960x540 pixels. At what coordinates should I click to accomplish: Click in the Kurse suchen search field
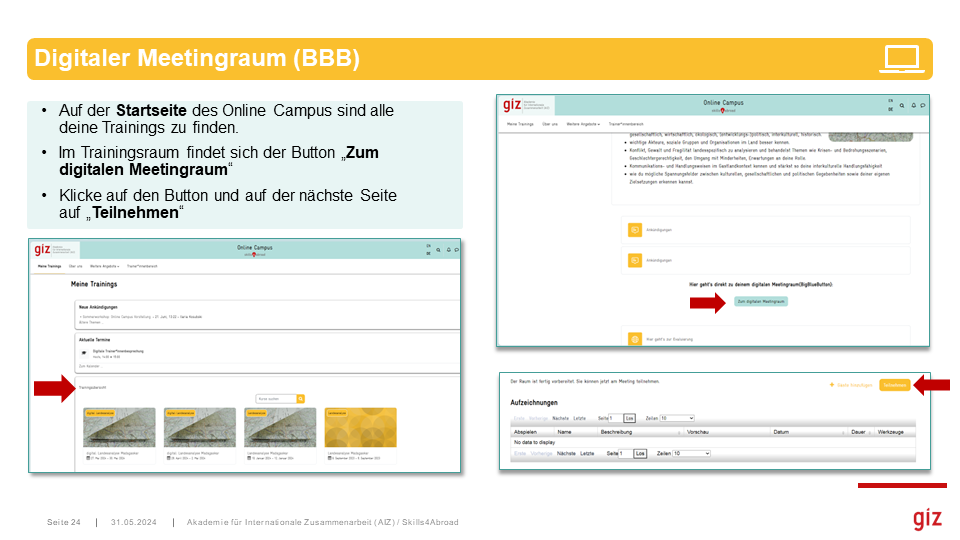(274, 398)
